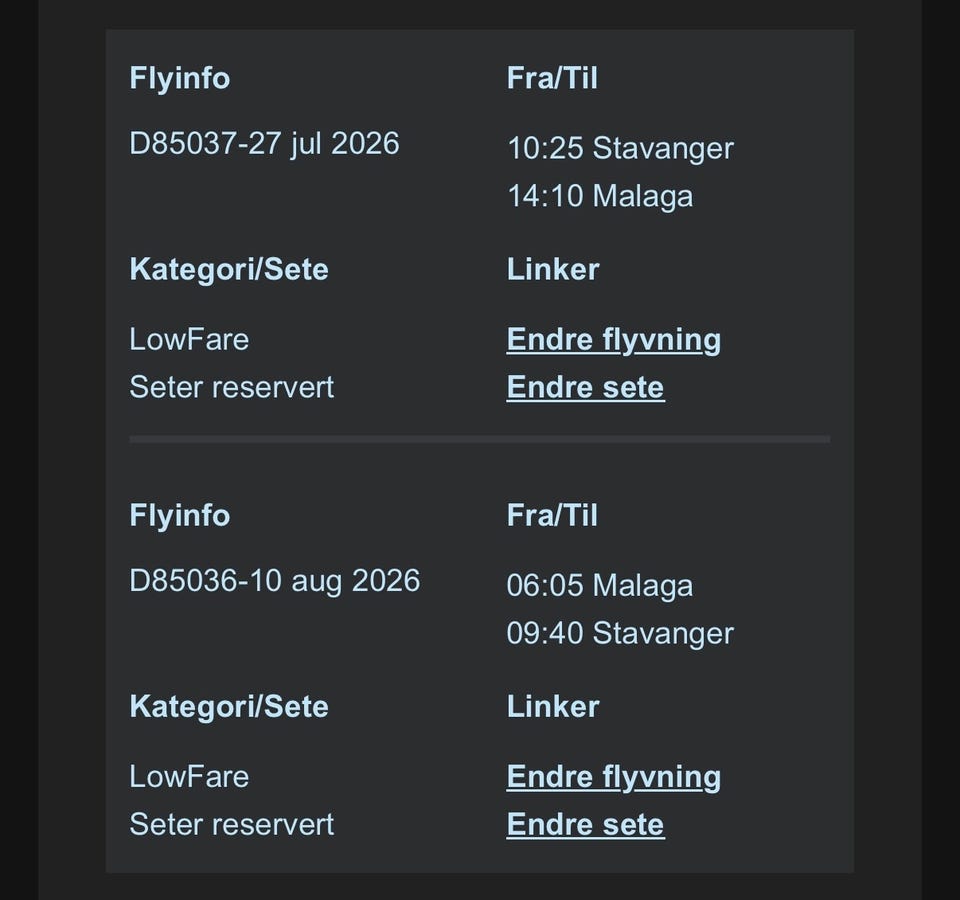Click the 06:05 Malaga departure line
Screen dimensions: 960x900
tap(600, 585)
